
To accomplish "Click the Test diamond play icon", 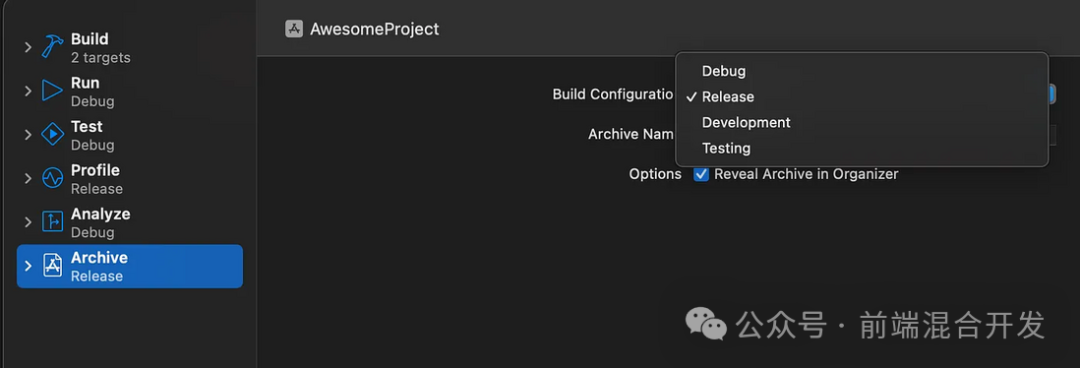I will coord(52,134).
